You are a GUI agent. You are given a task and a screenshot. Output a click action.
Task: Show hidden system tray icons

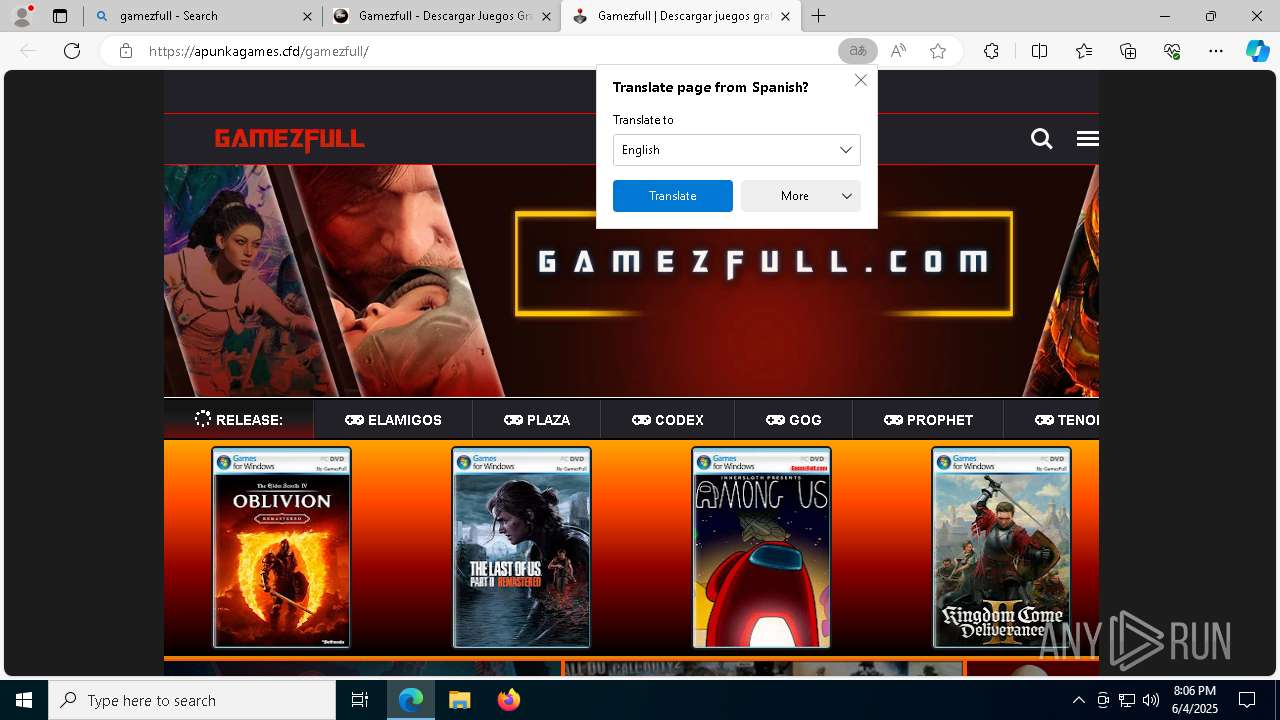1078,700
